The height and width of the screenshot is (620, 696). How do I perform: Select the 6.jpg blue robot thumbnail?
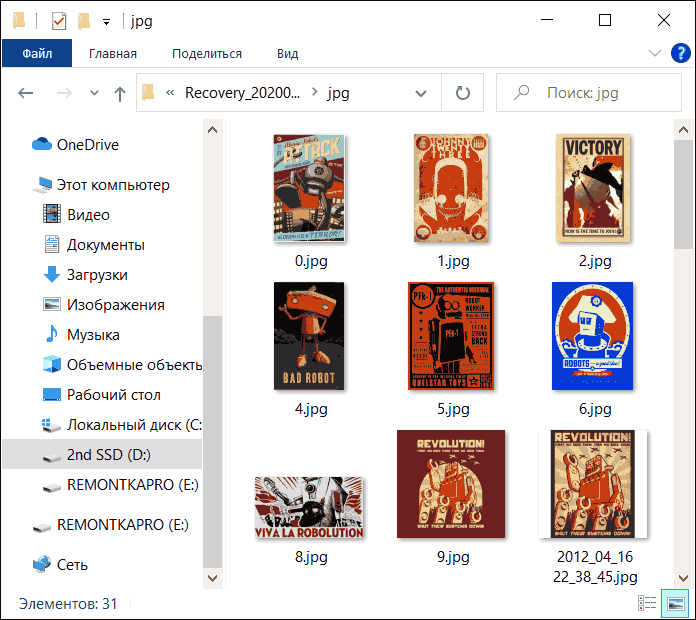coord(593,336)
